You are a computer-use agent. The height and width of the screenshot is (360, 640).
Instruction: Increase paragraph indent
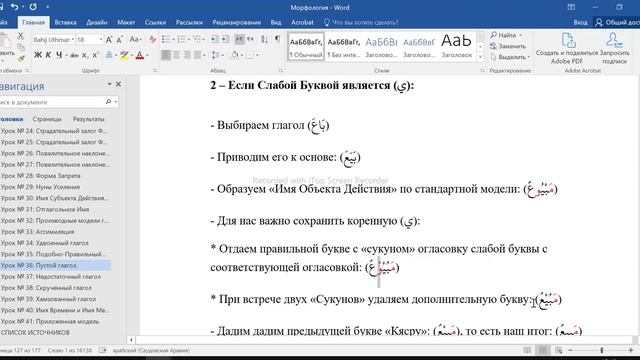tap(225, 39)
